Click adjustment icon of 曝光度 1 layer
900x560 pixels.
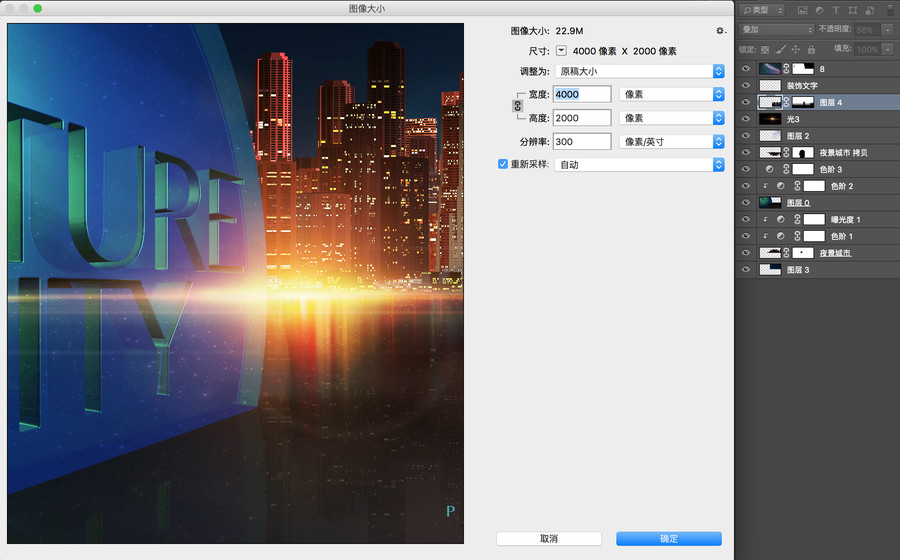coord(781,219)
